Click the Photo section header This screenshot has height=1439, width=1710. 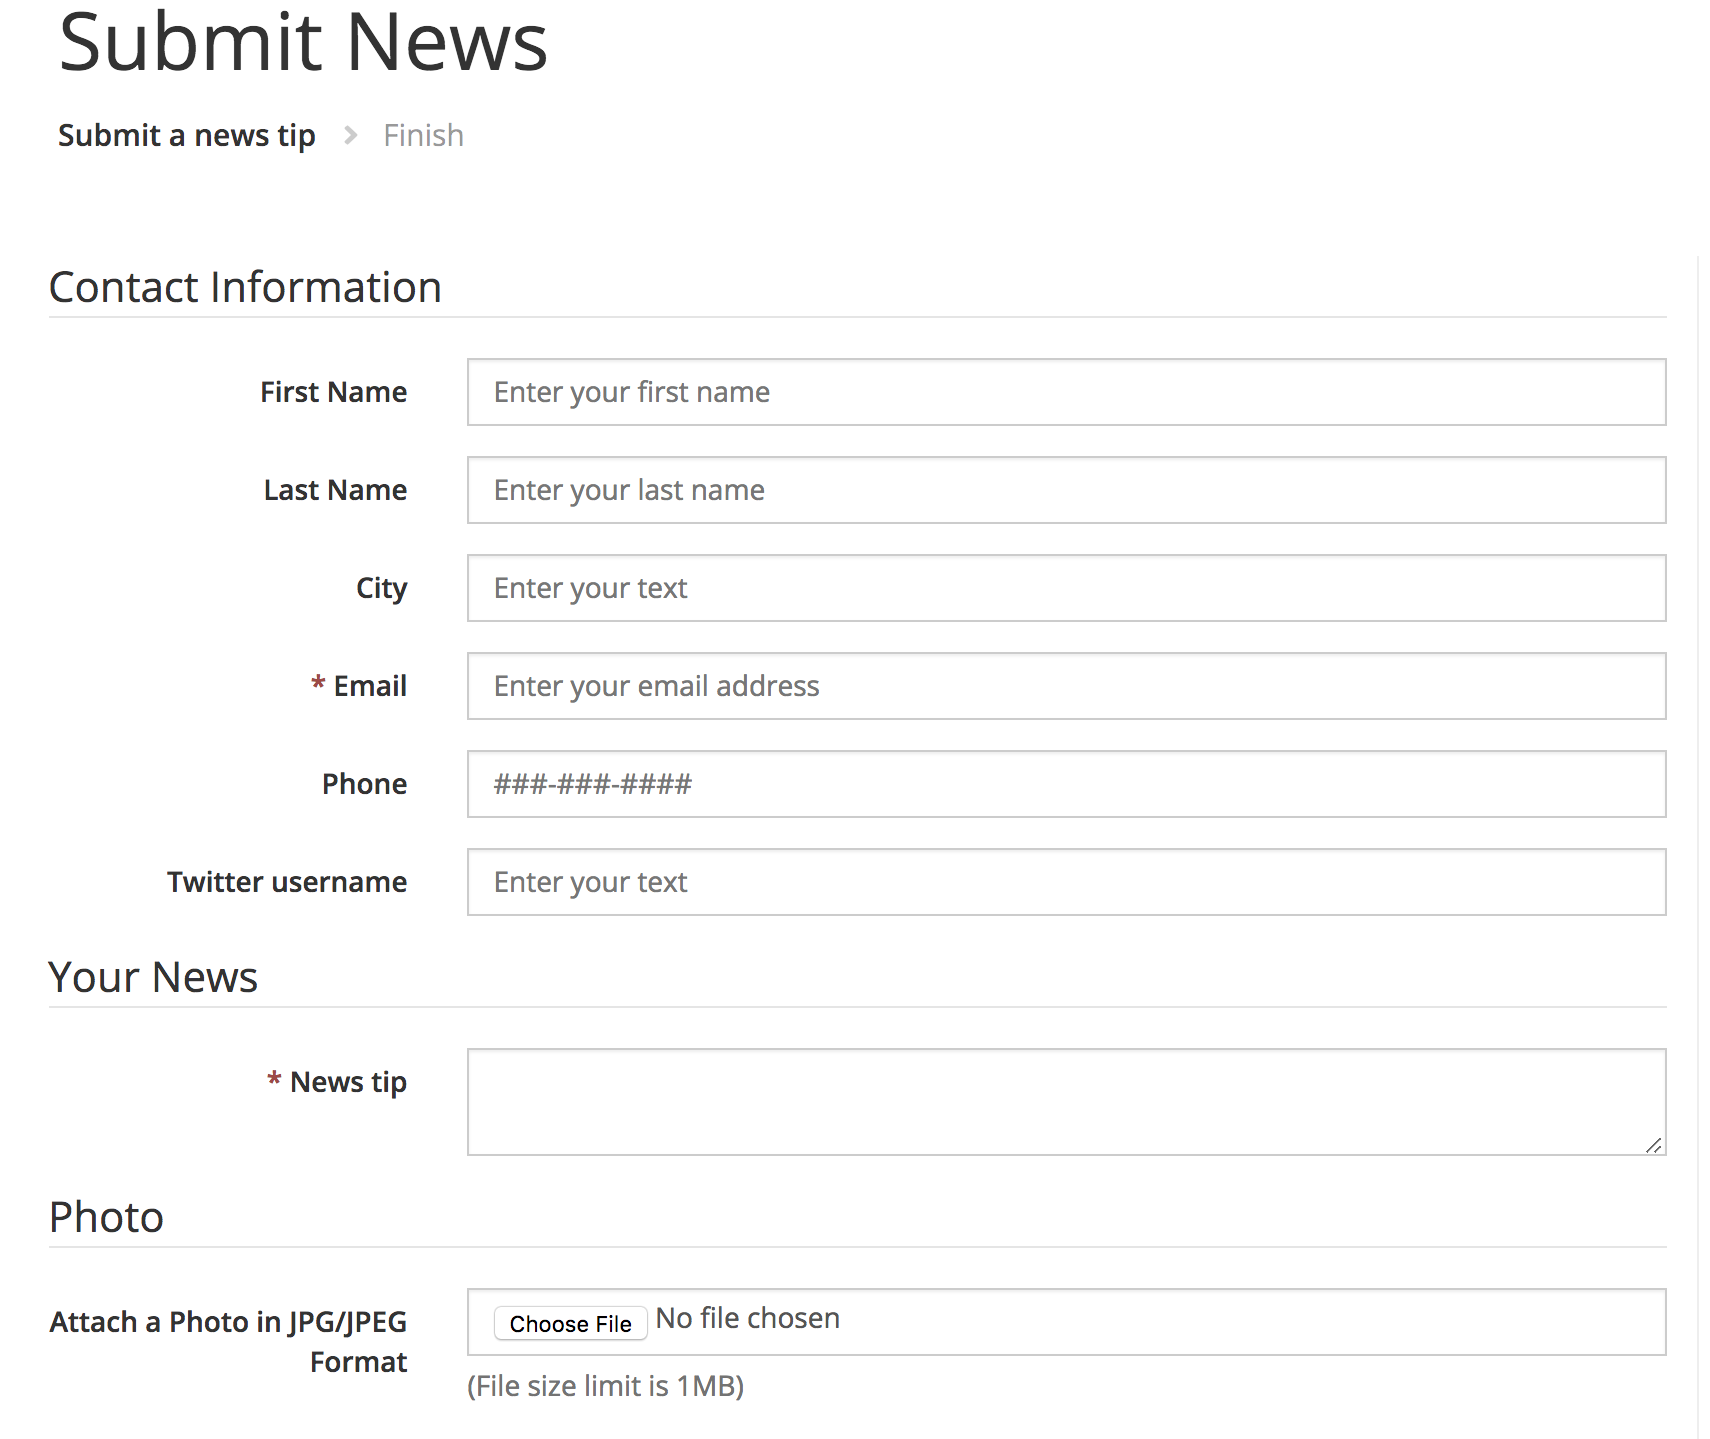click(106, 1217)
